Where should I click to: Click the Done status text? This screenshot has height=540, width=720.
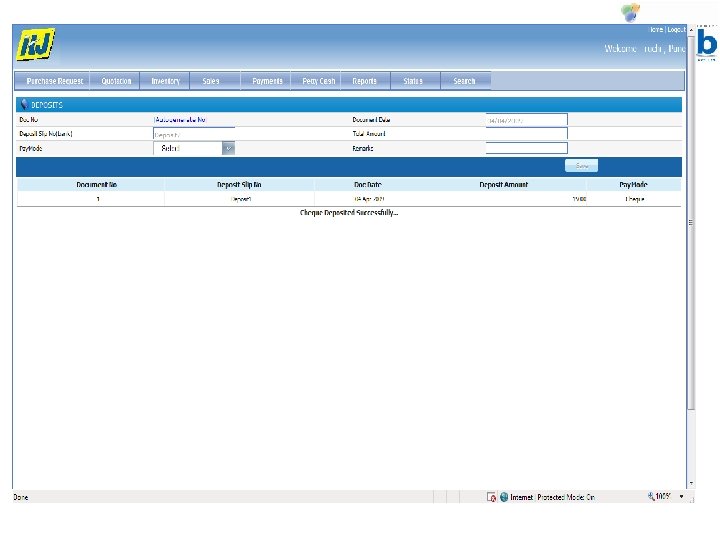click(x=21, y=497)
